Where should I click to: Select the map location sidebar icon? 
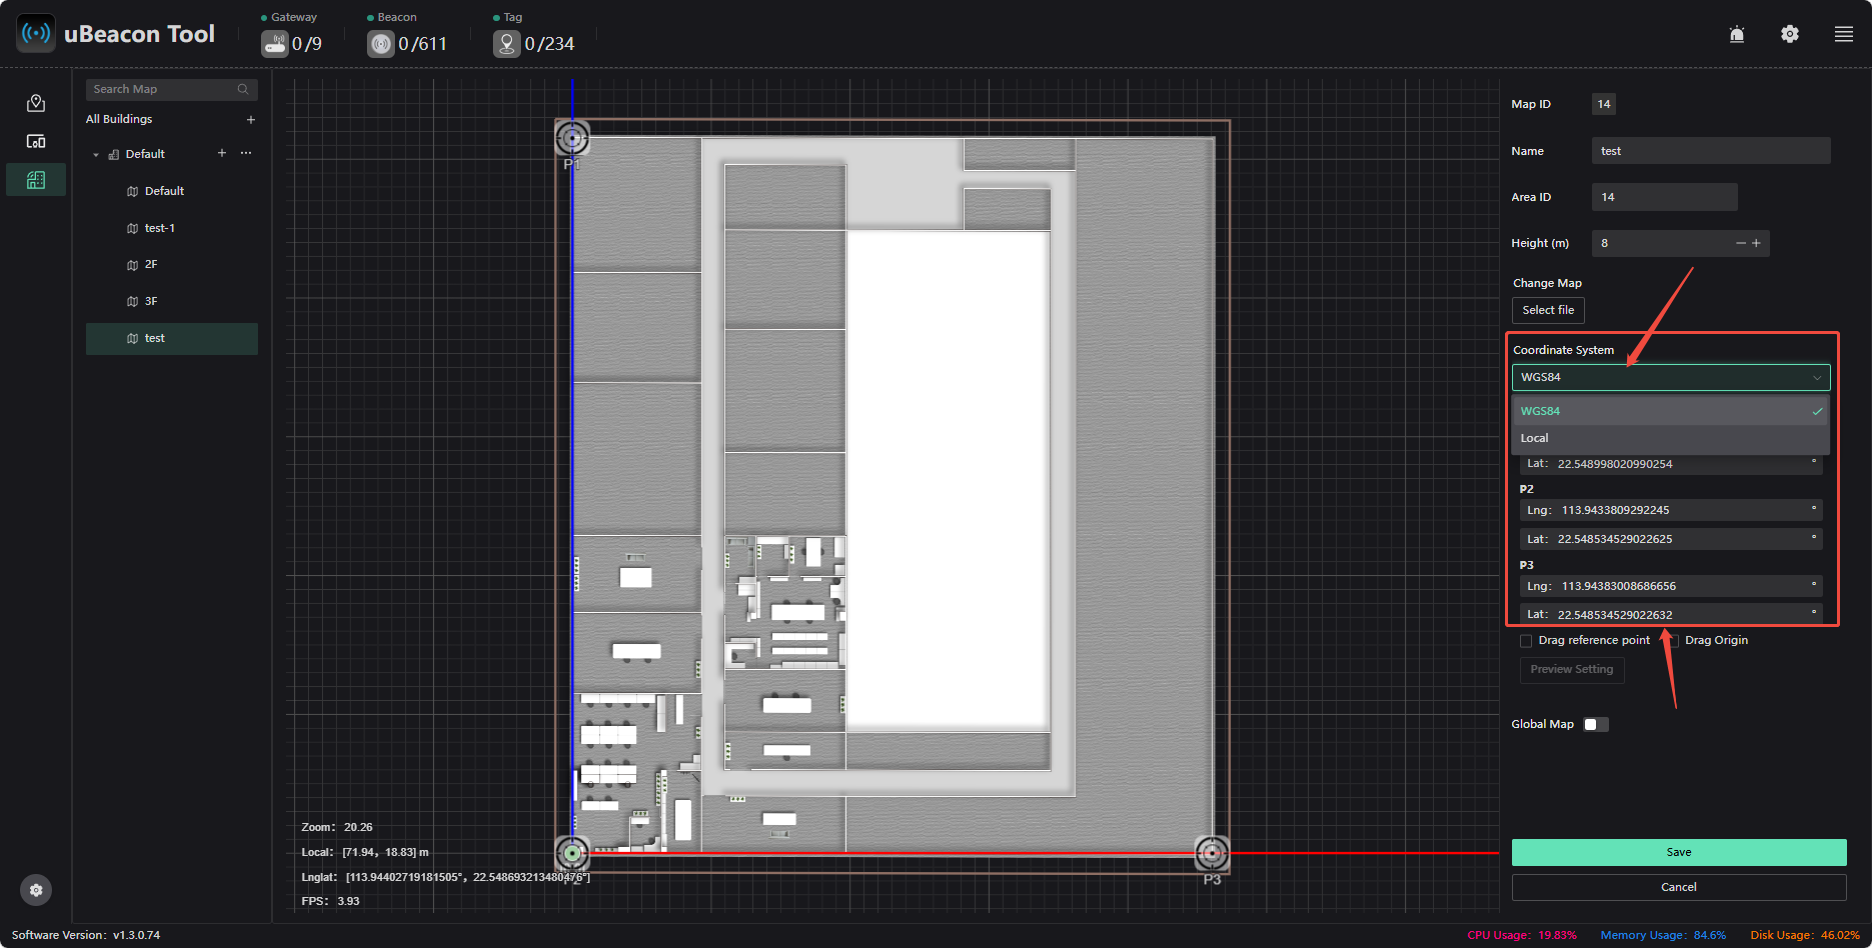[36, 103]
